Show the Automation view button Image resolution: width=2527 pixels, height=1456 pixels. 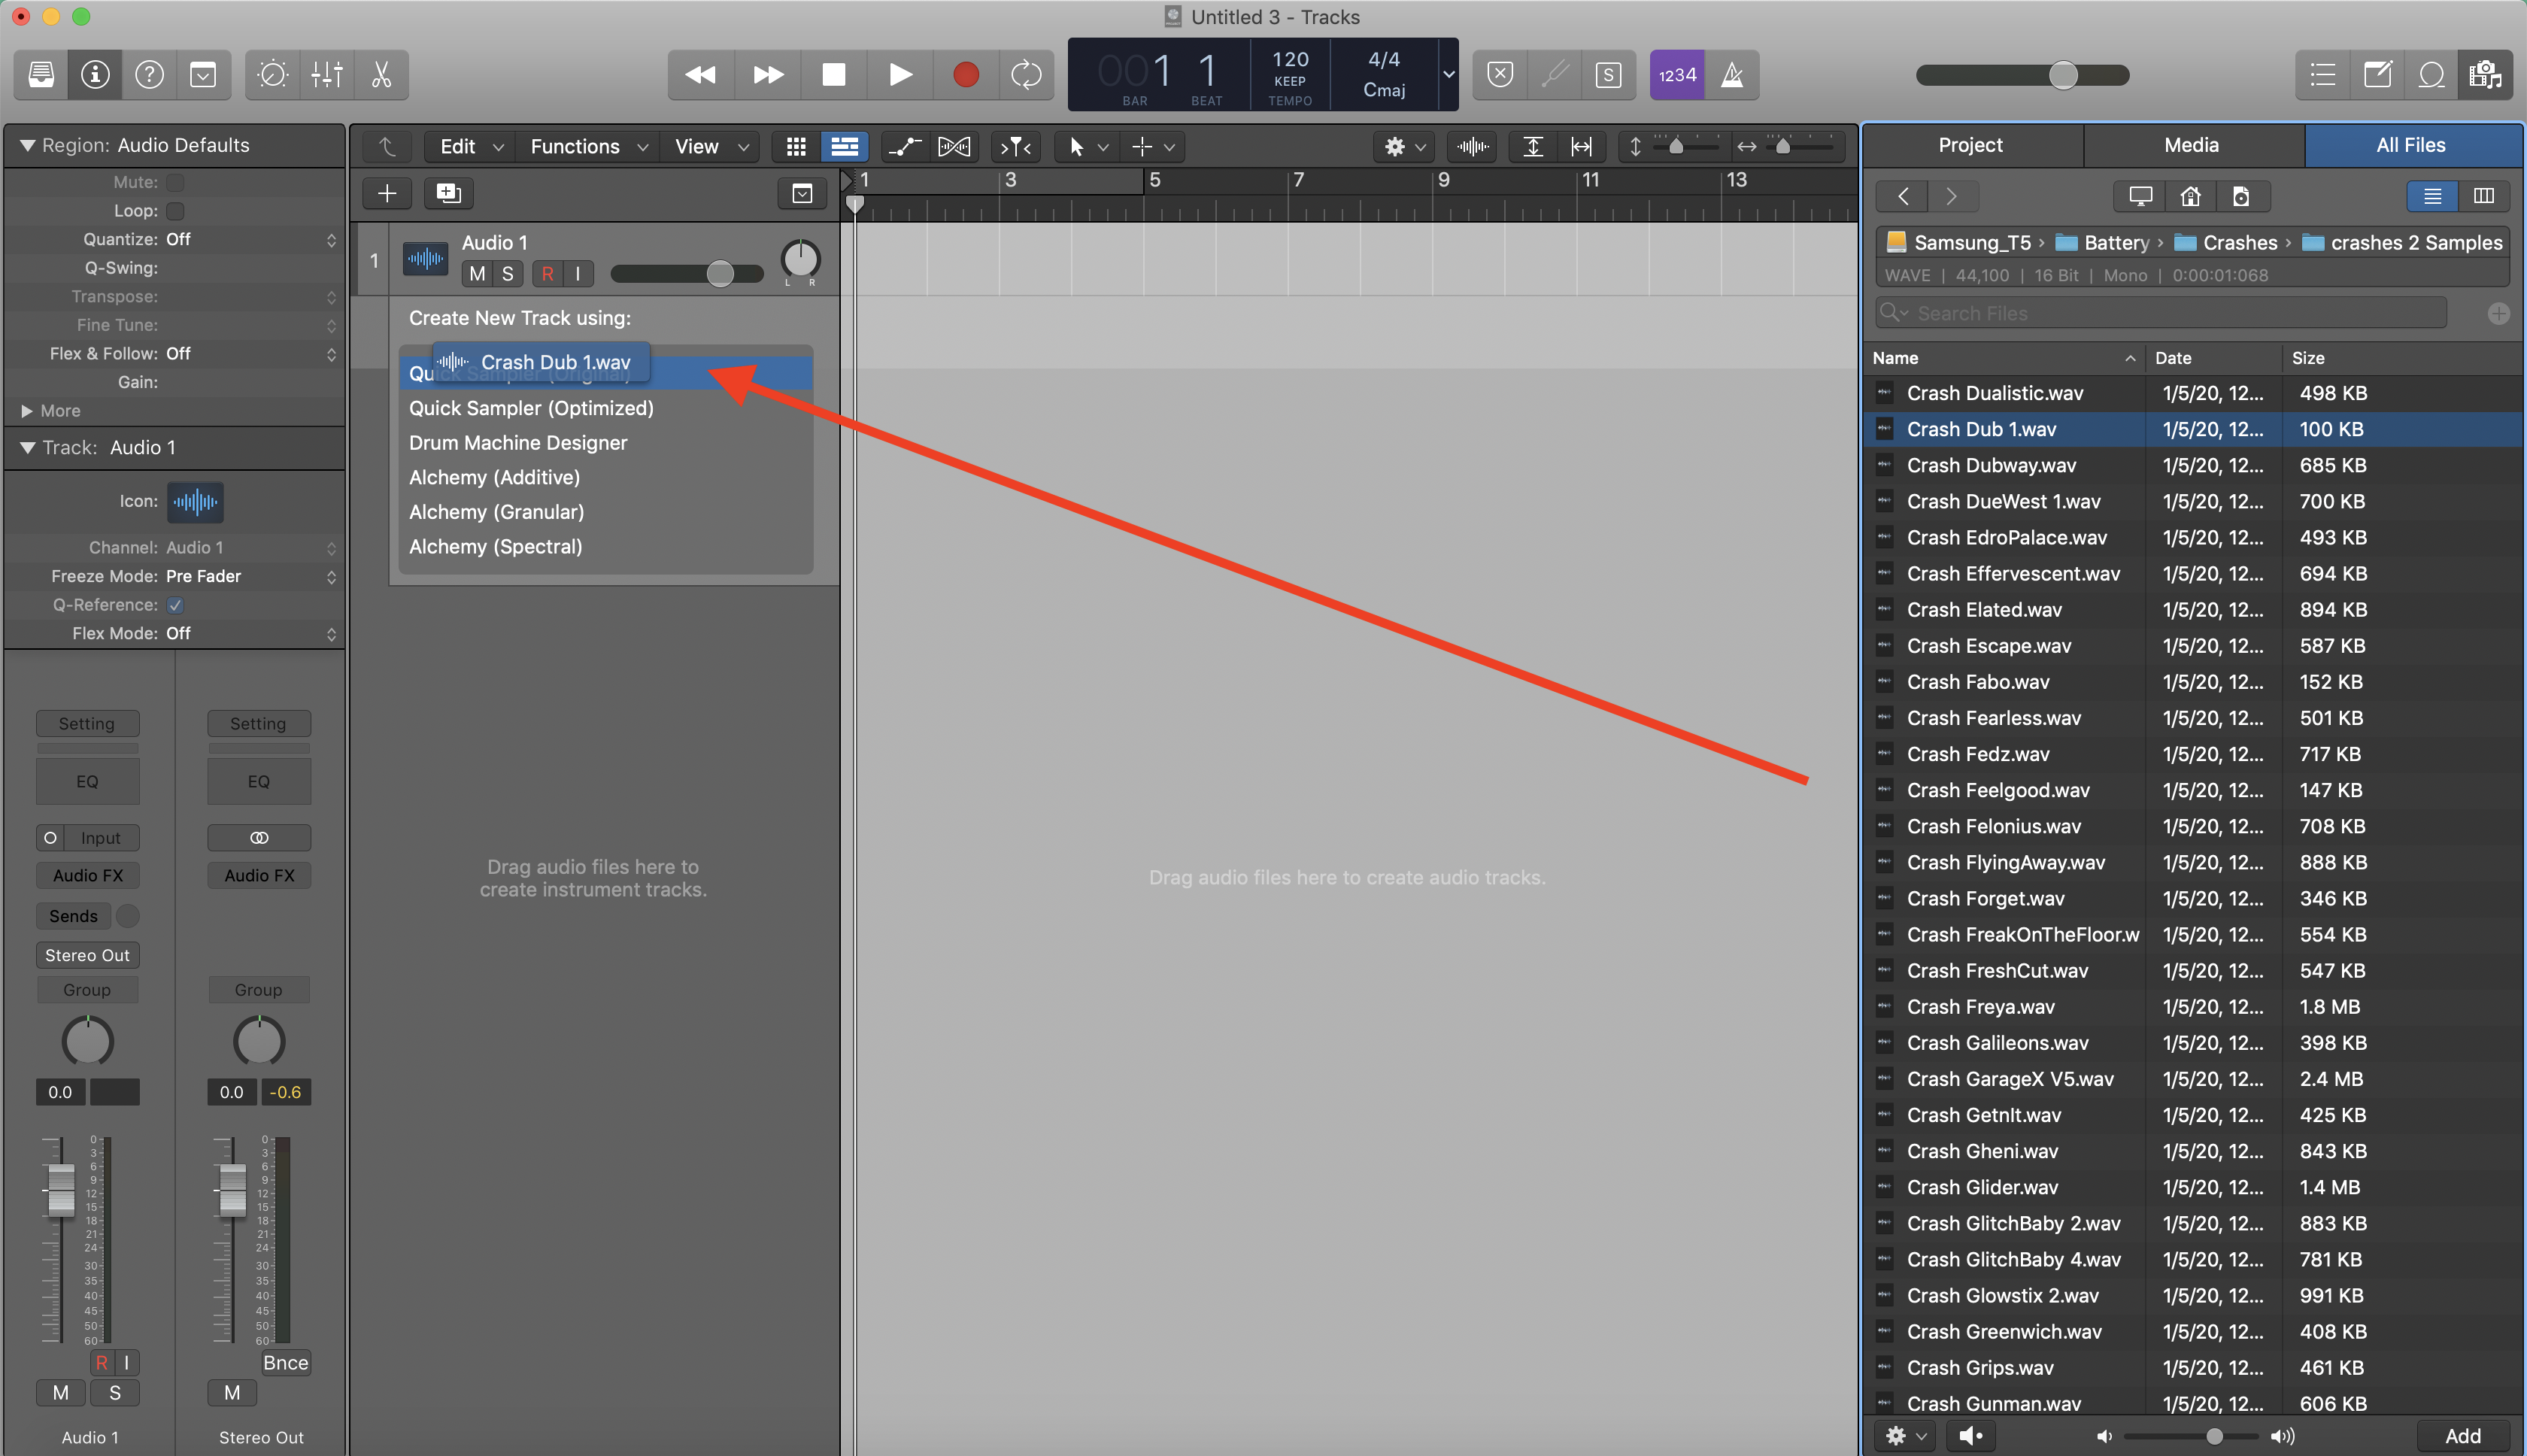[903, 147]
